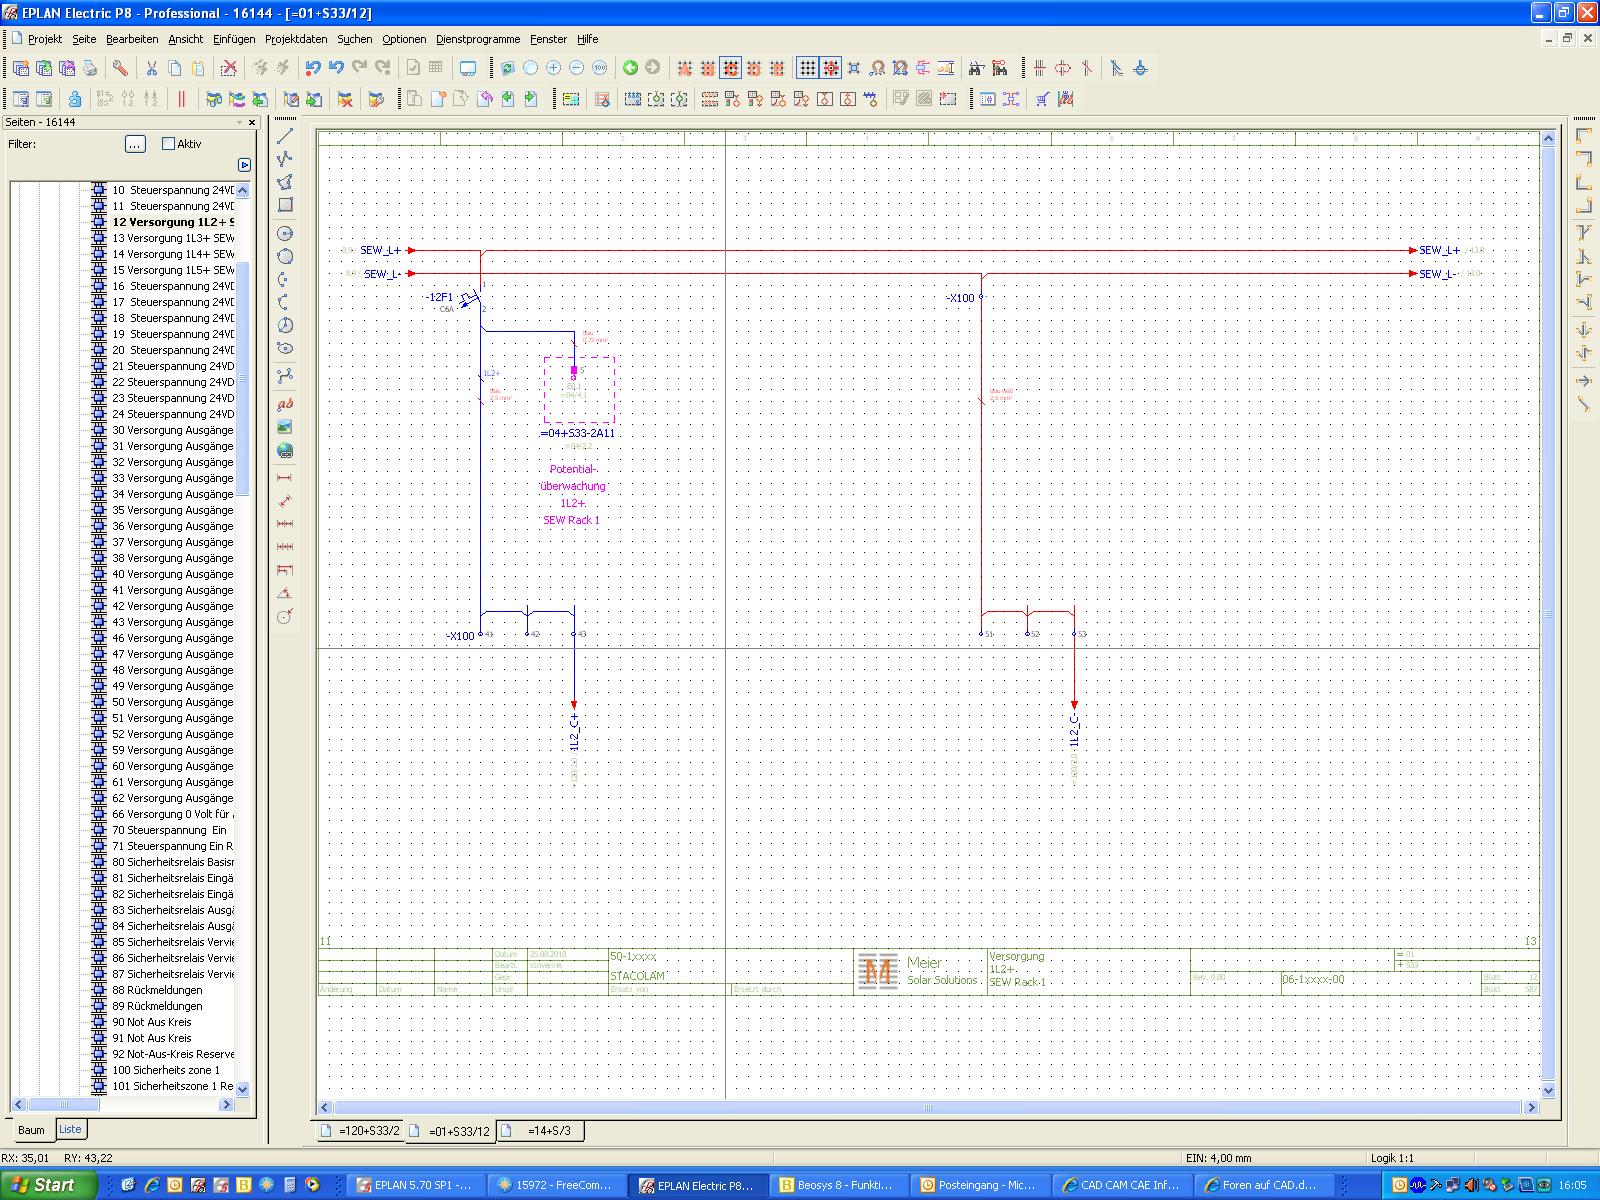Click the red wrench settings icon
Image resolution: width=1600 pixels, height=1200 pixels.
(x=120, y=68)
